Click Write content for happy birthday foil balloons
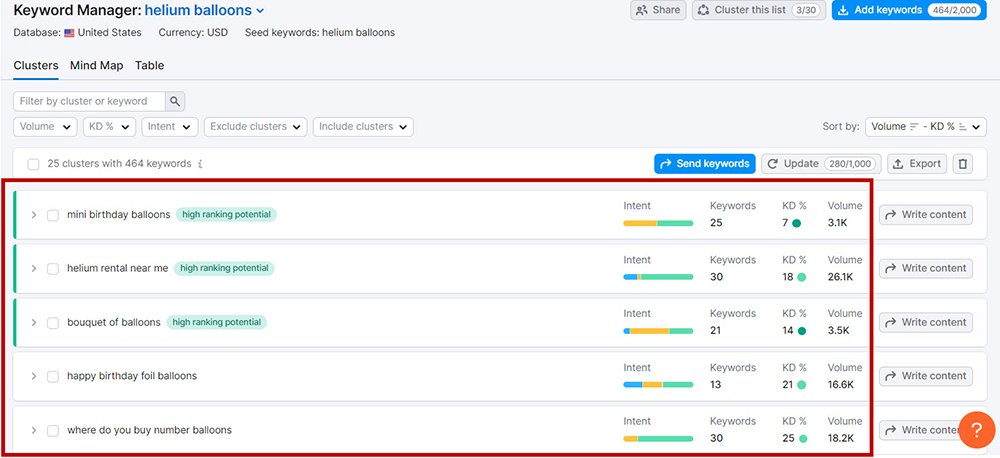 [926, 376]
